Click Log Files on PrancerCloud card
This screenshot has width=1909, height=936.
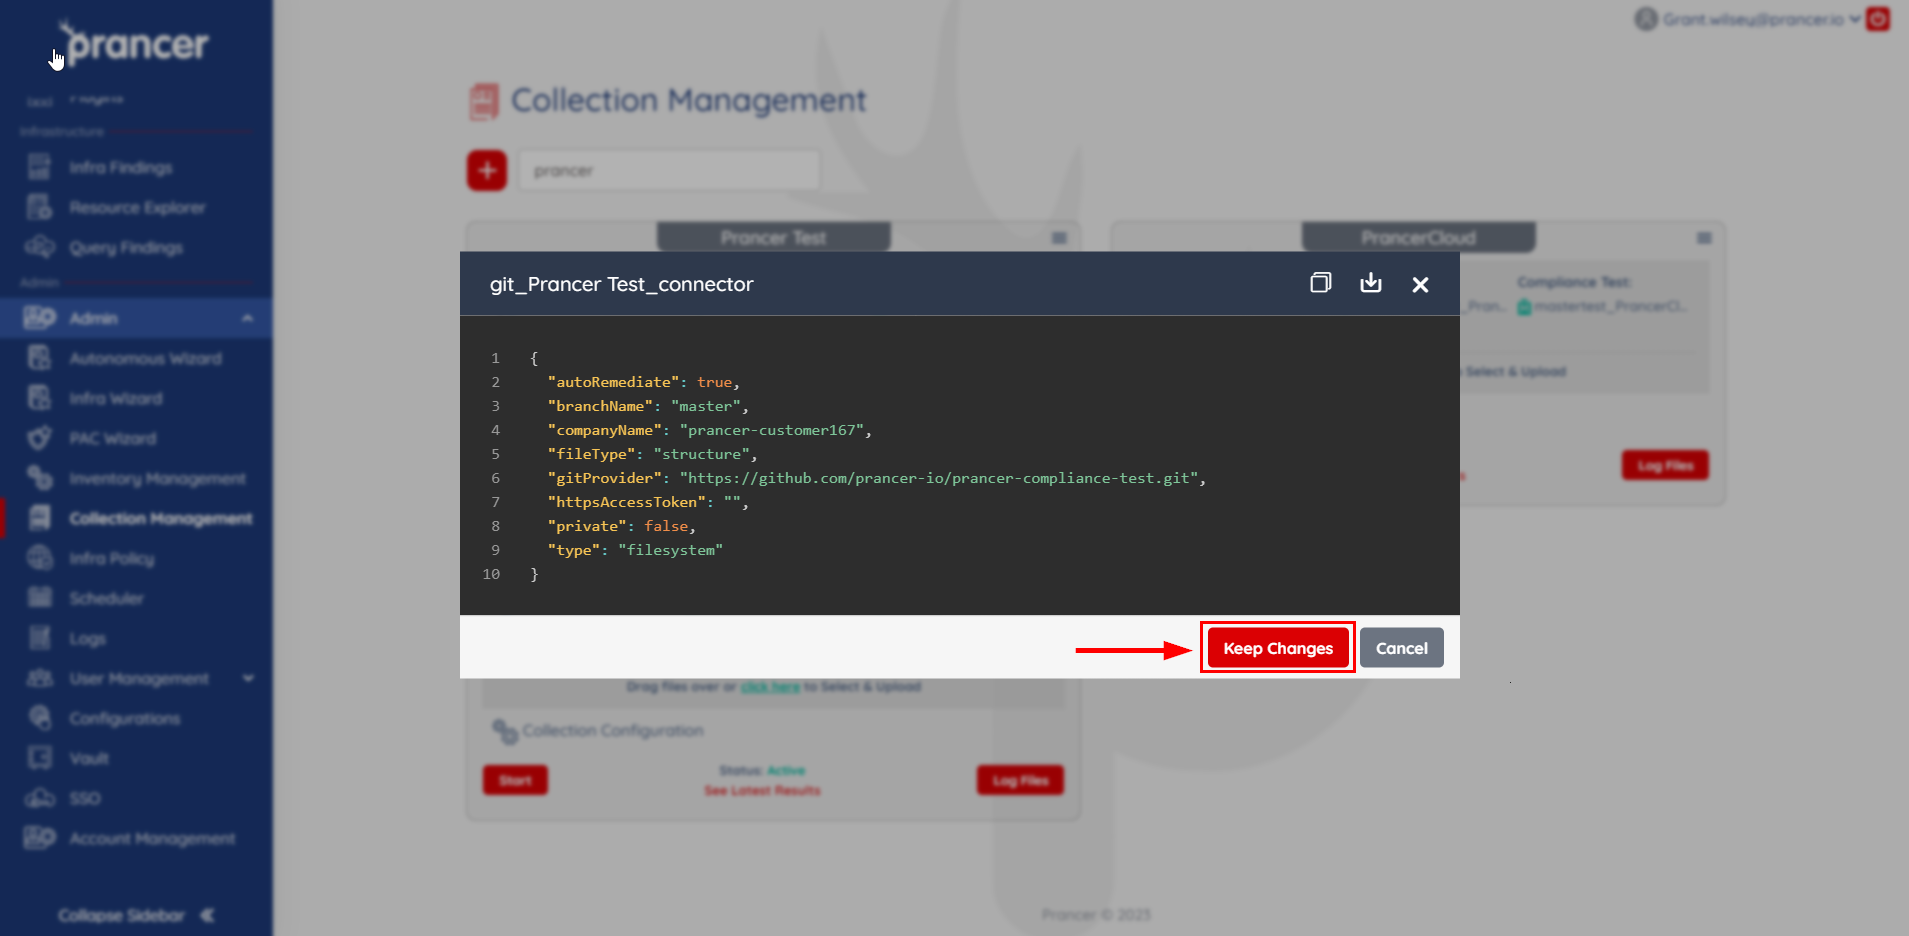click(x=1665, y=465)
